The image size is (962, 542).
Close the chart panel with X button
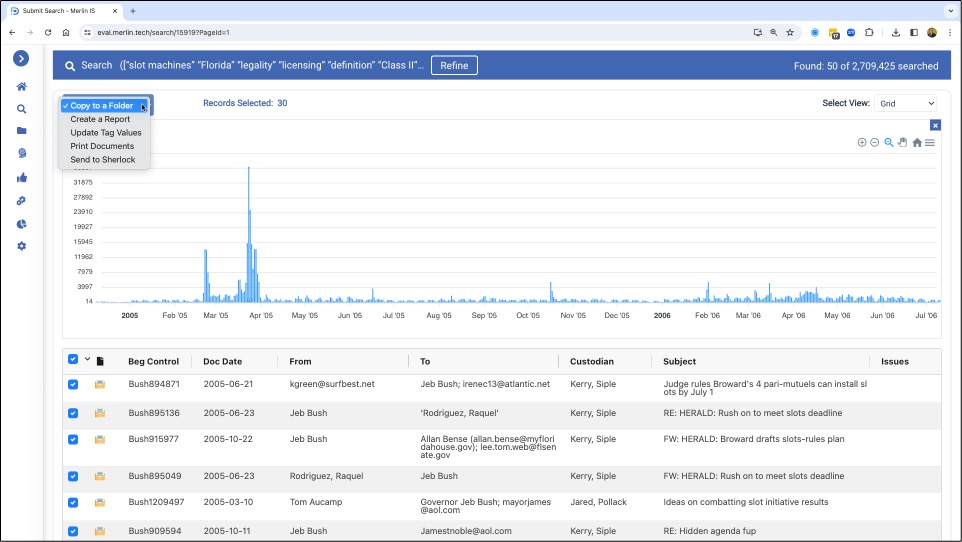click(935, 125)
